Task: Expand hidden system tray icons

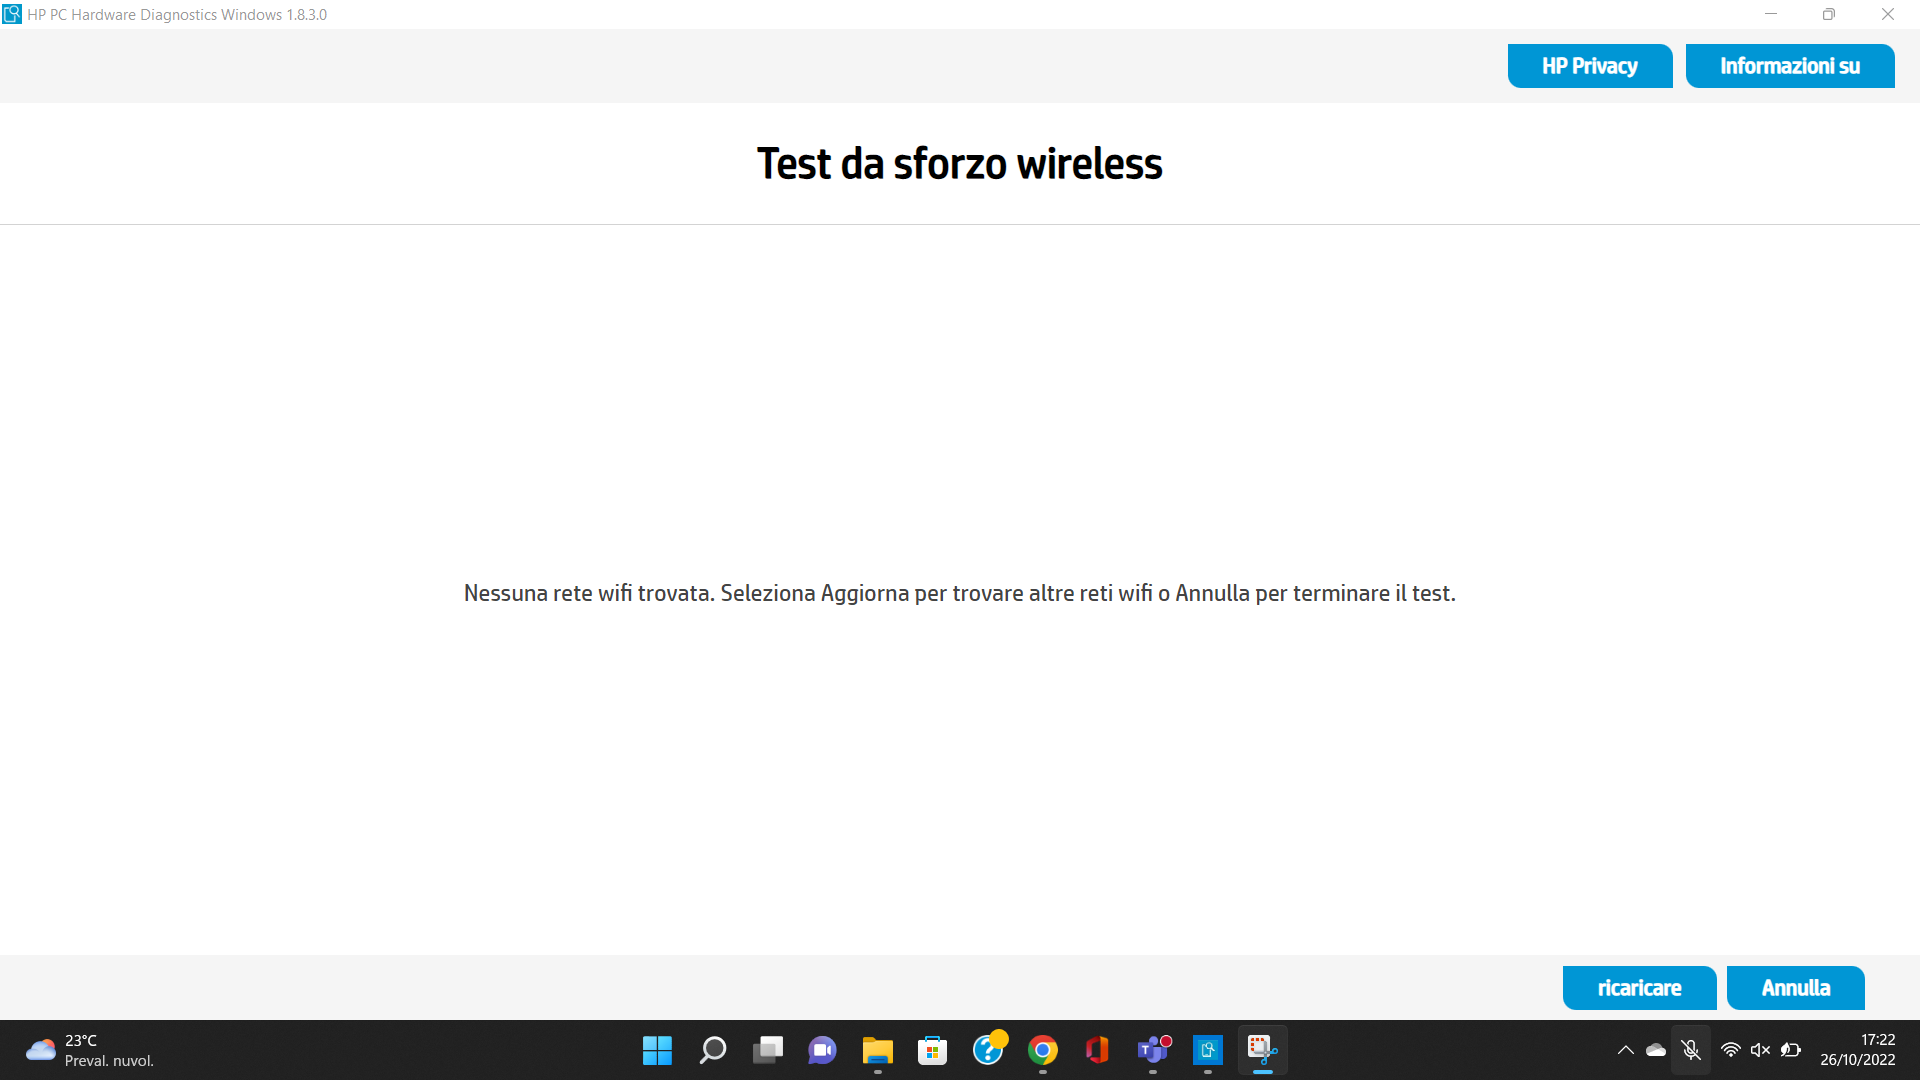Action: (x=1624, y=1050)
